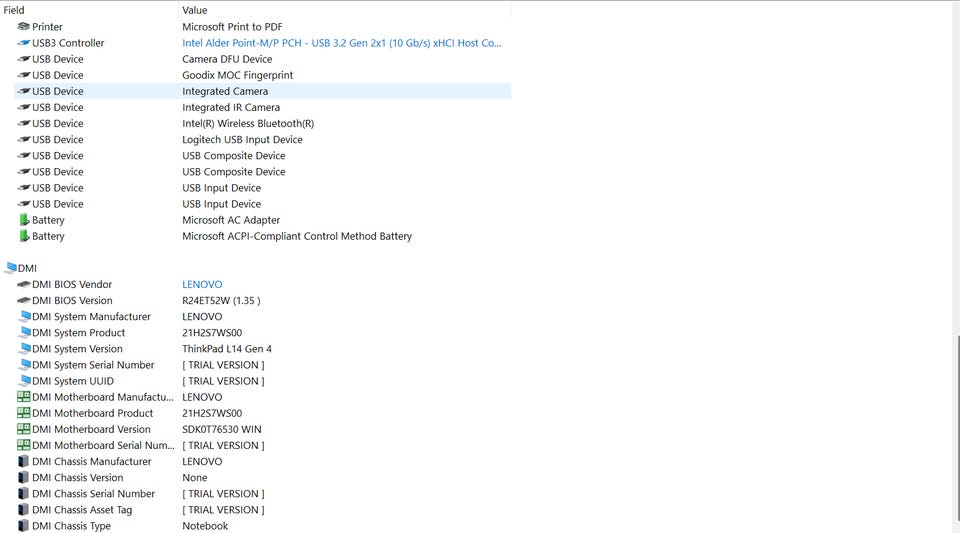Click the printer icon in the Printer row

23,26
